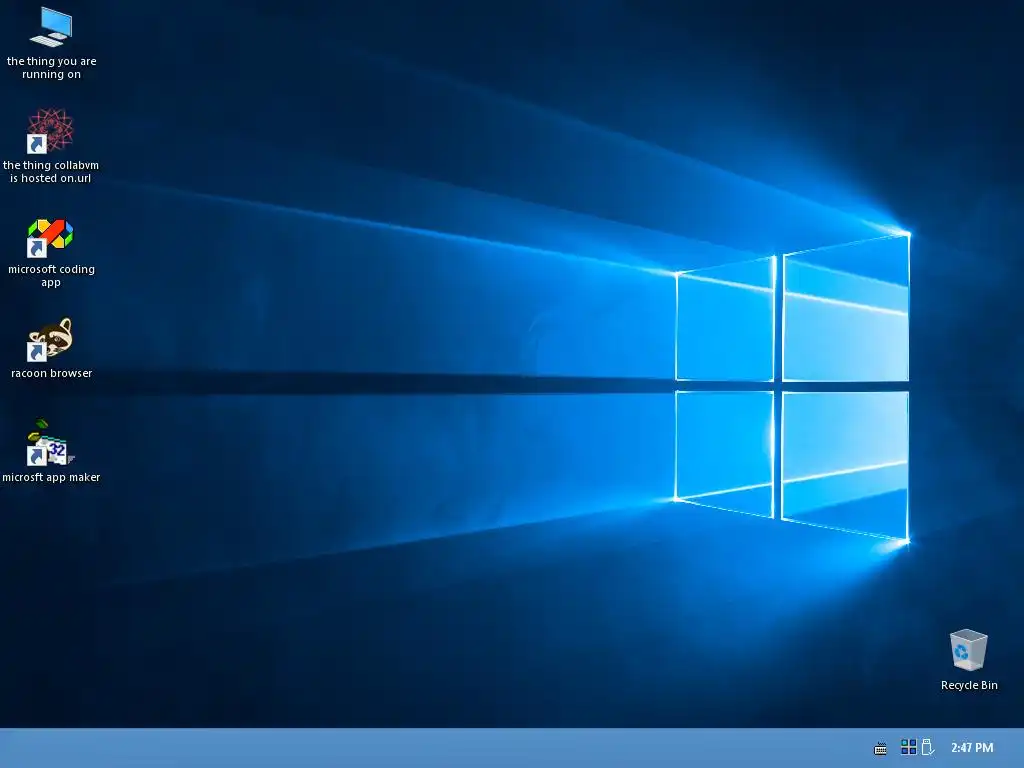Select the 'microsoft coding app' shortcut icon

(x=50, y=238)
